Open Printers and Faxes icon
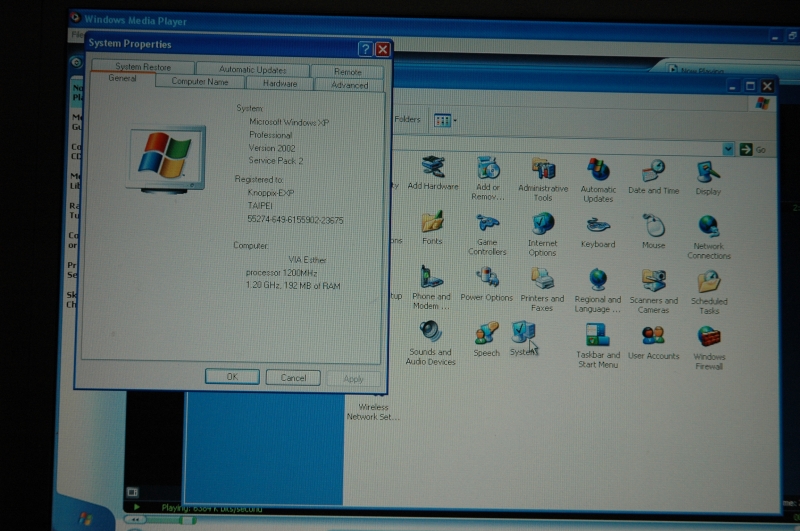Viewport: 800px width, 531px height. (x=542, y=289)
